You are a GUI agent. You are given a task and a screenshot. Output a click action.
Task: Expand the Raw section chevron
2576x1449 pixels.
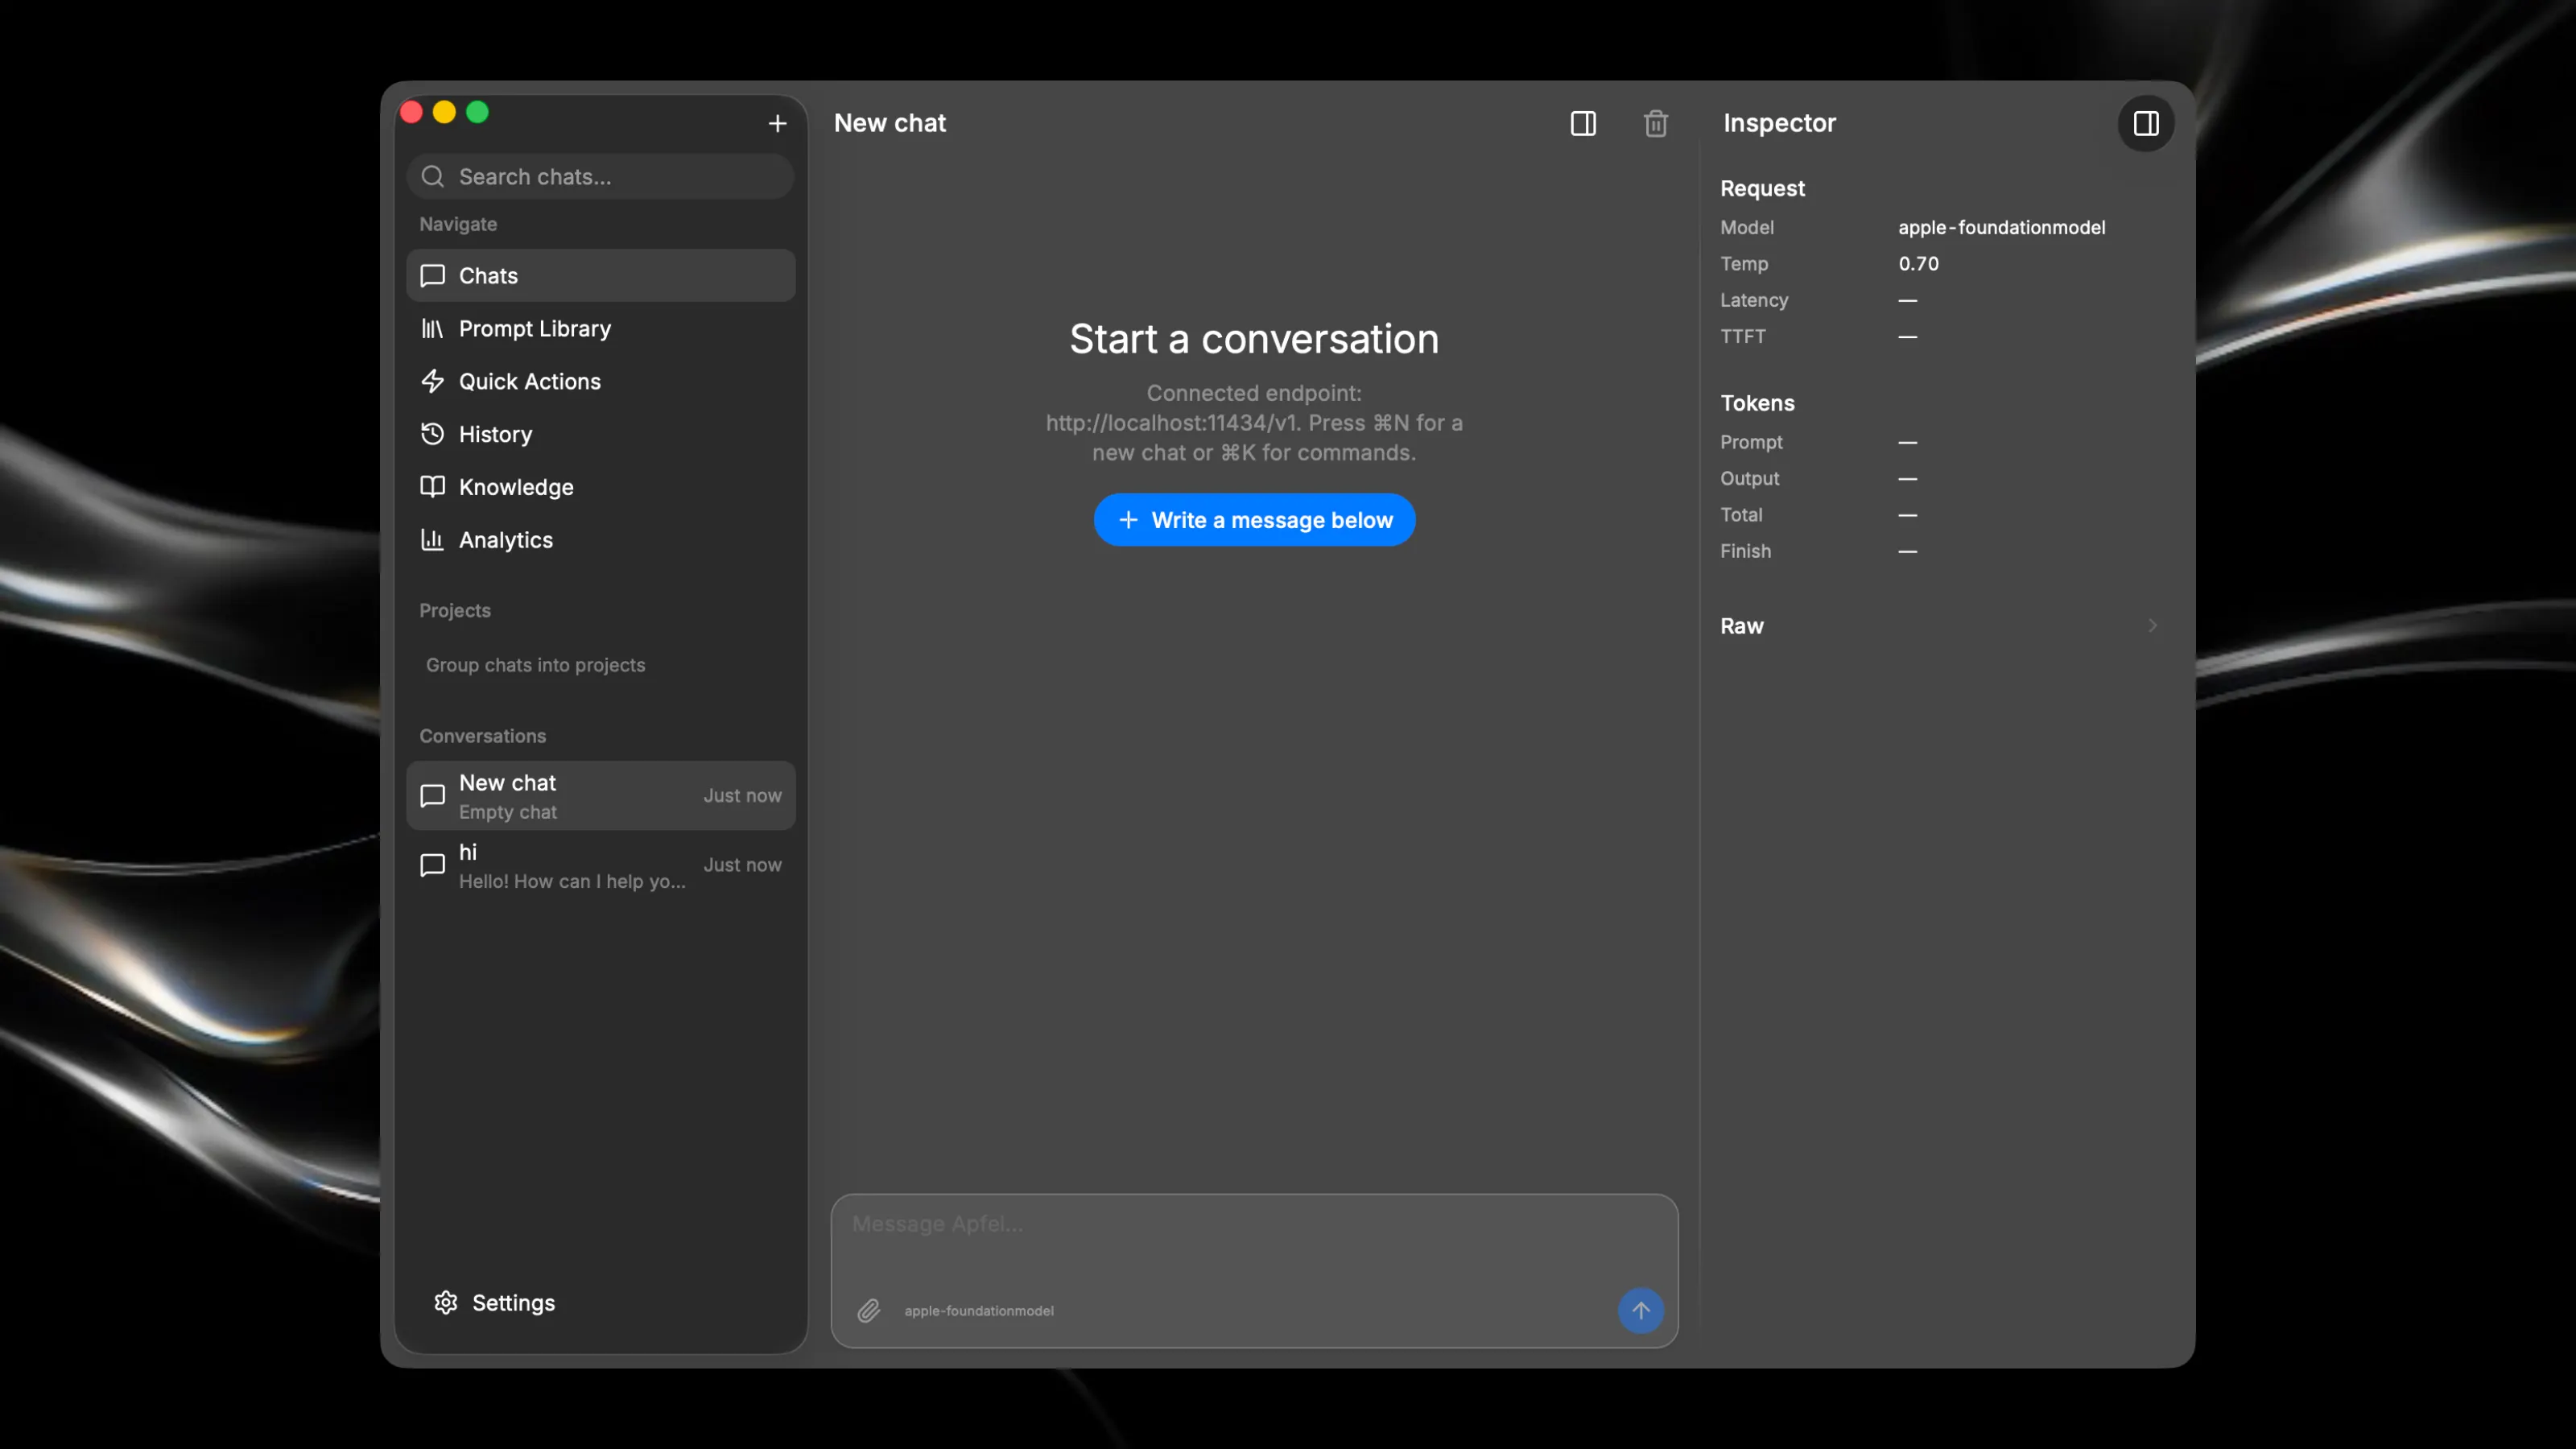(x=2153, y=626)
